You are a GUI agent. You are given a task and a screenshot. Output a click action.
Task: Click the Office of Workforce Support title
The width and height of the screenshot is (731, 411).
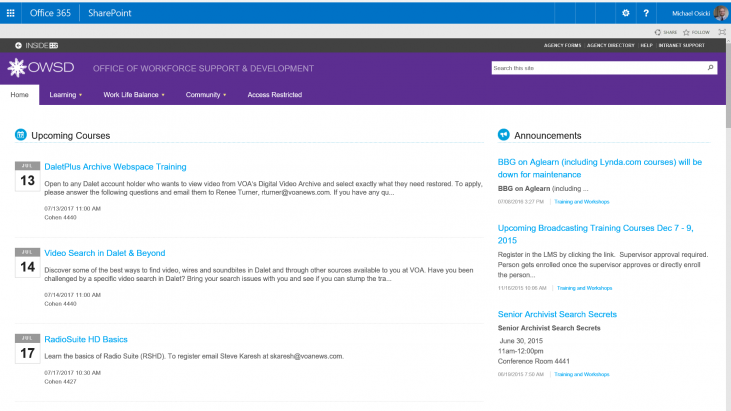[203, 68]
